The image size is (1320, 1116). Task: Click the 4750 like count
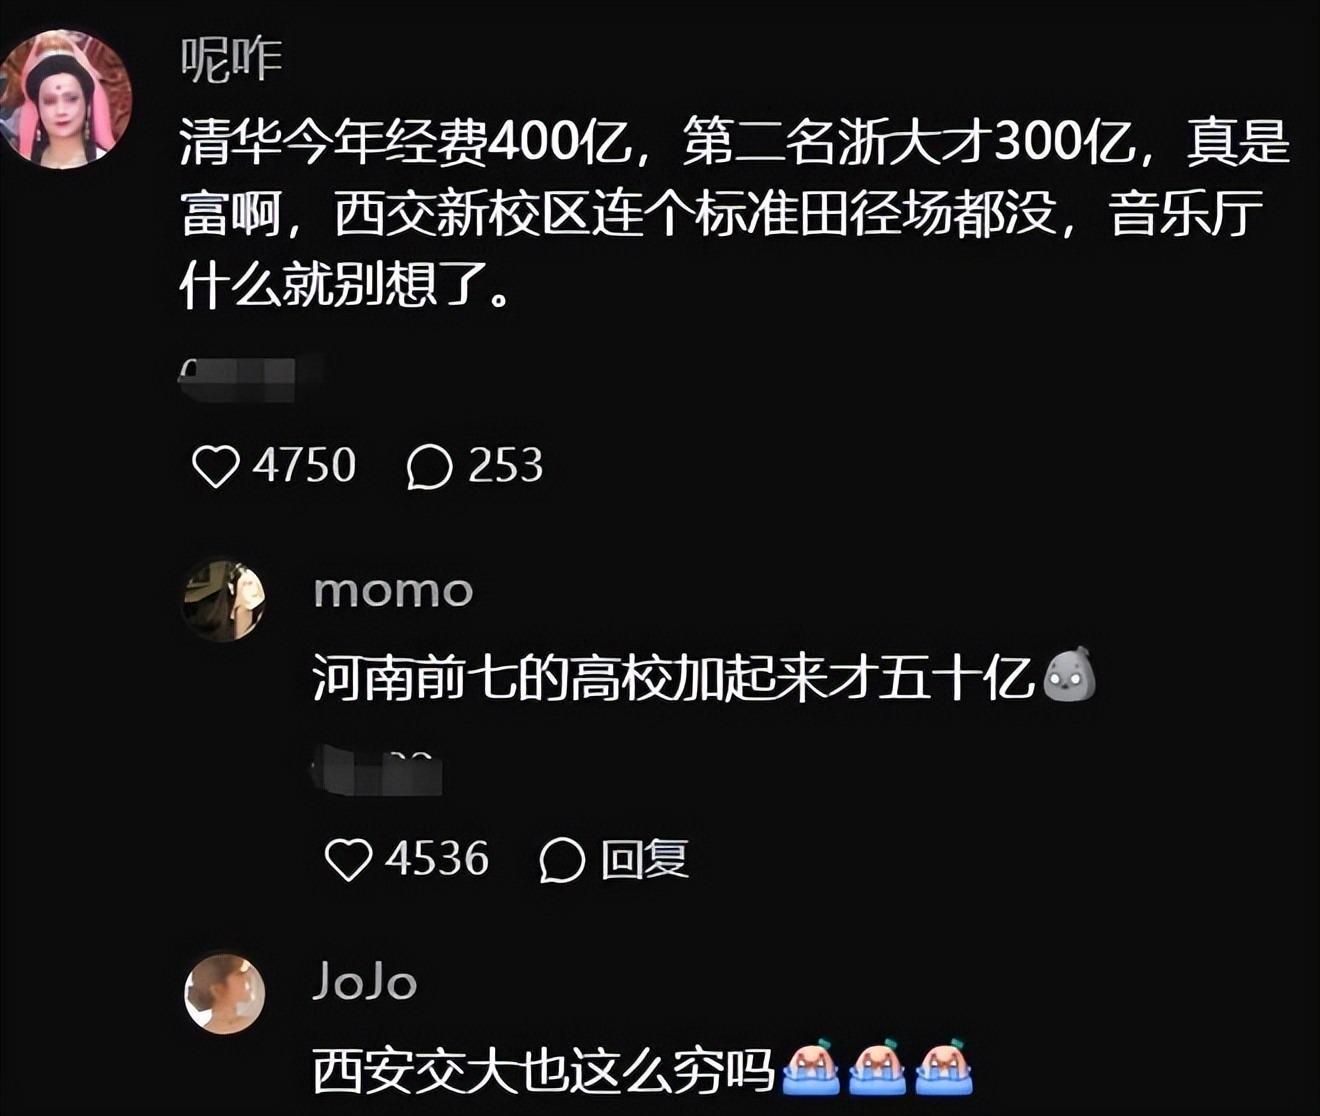pos(304,465)
